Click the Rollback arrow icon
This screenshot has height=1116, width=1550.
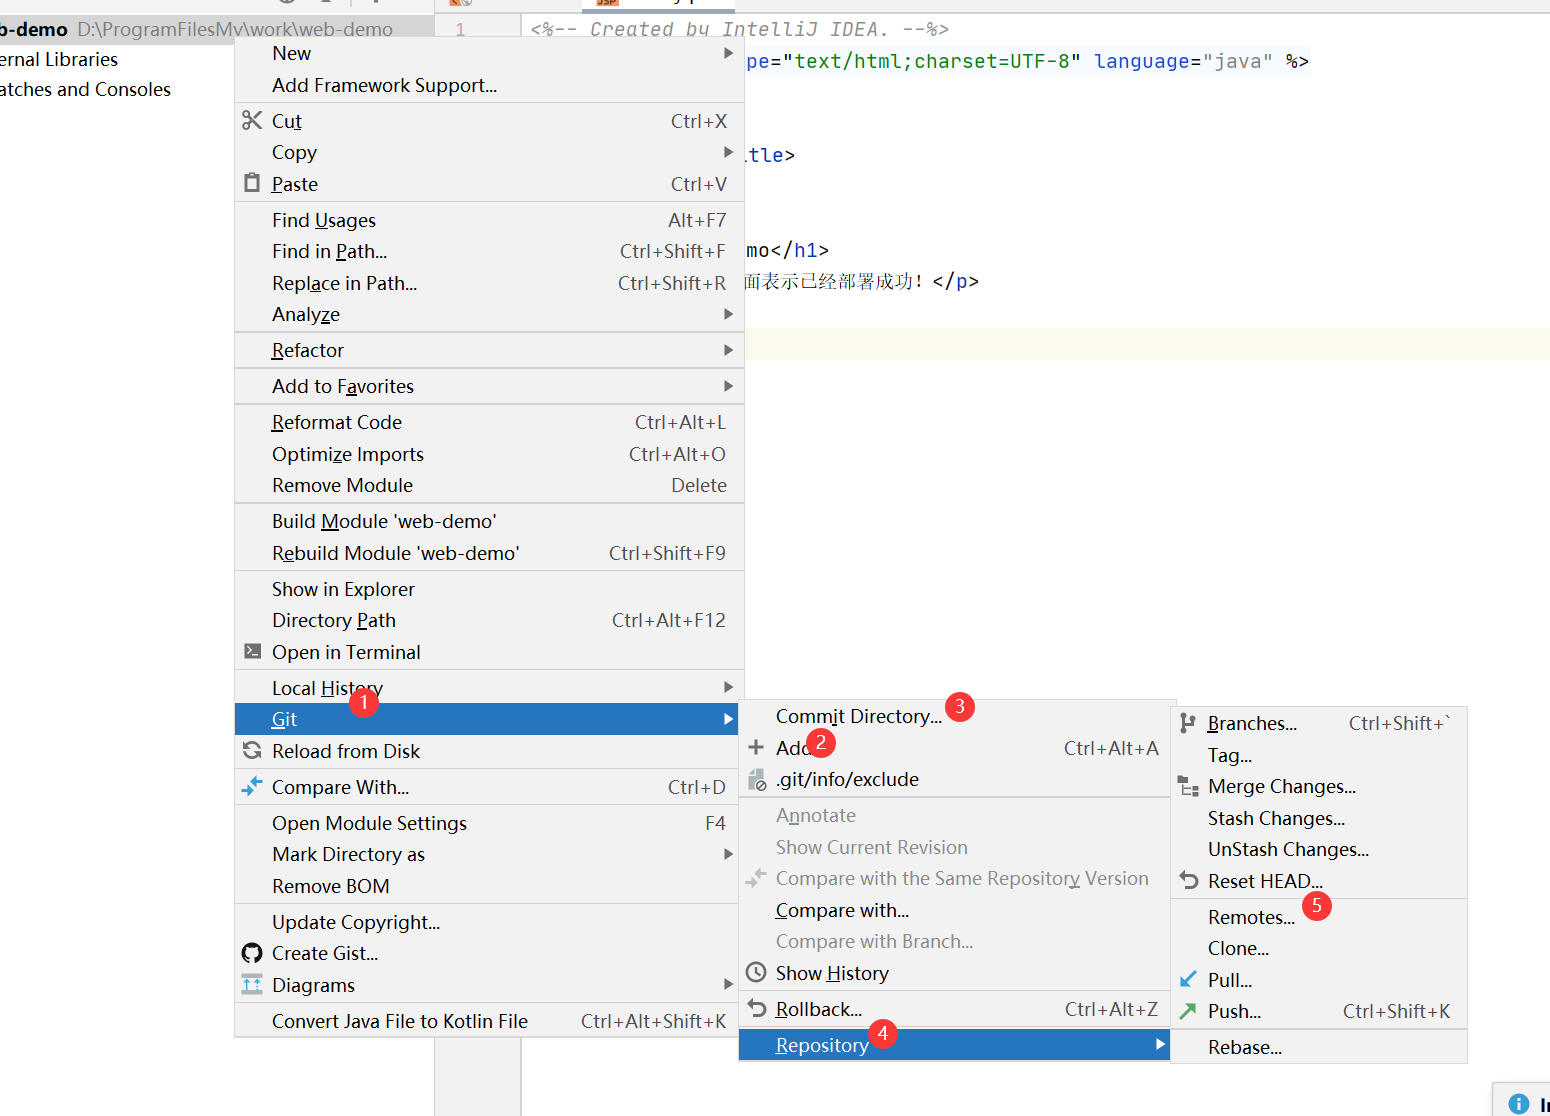pyautogui.click(x=757, y=1008)
